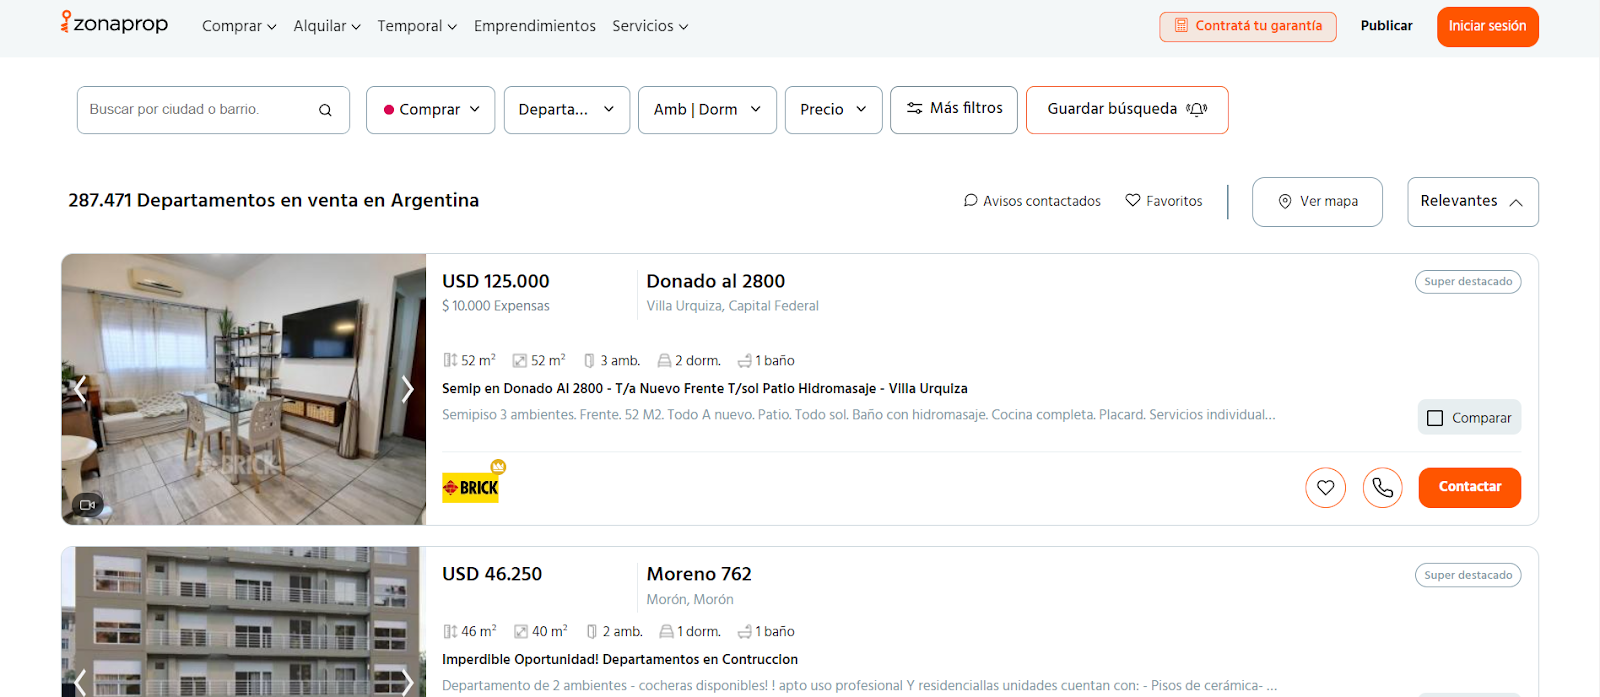Show next photo of Donado al 2800 listing
Viewport: 1600px width, 697px height.
pos(407,389)
